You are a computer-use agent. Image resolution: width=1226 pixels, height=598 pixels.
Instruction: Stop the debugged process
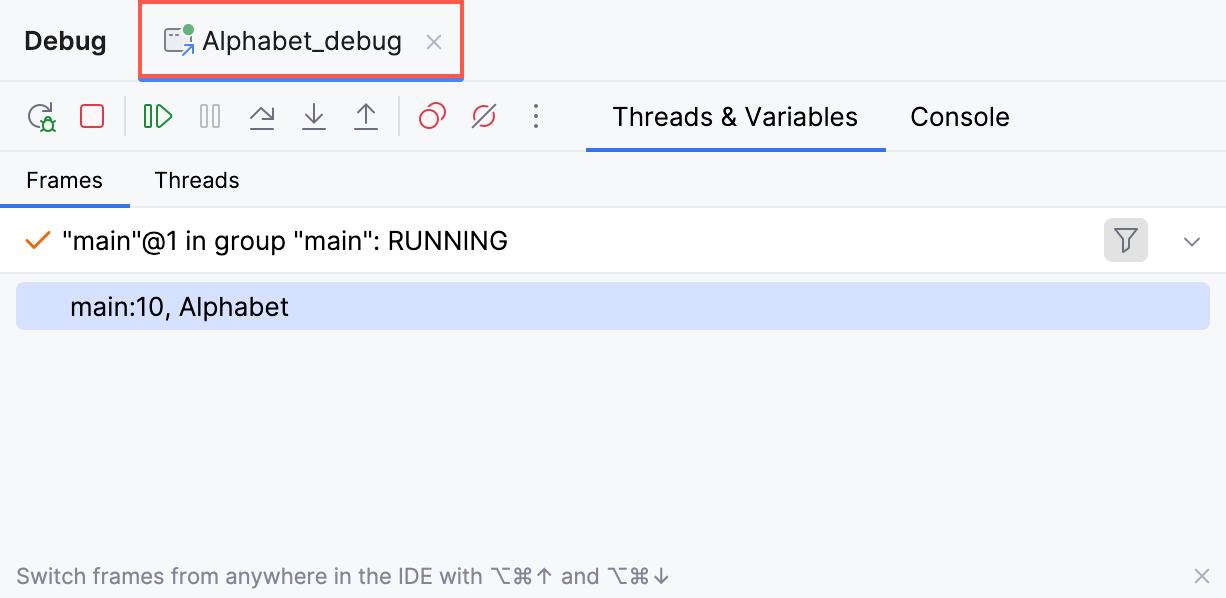coord(91,116)
